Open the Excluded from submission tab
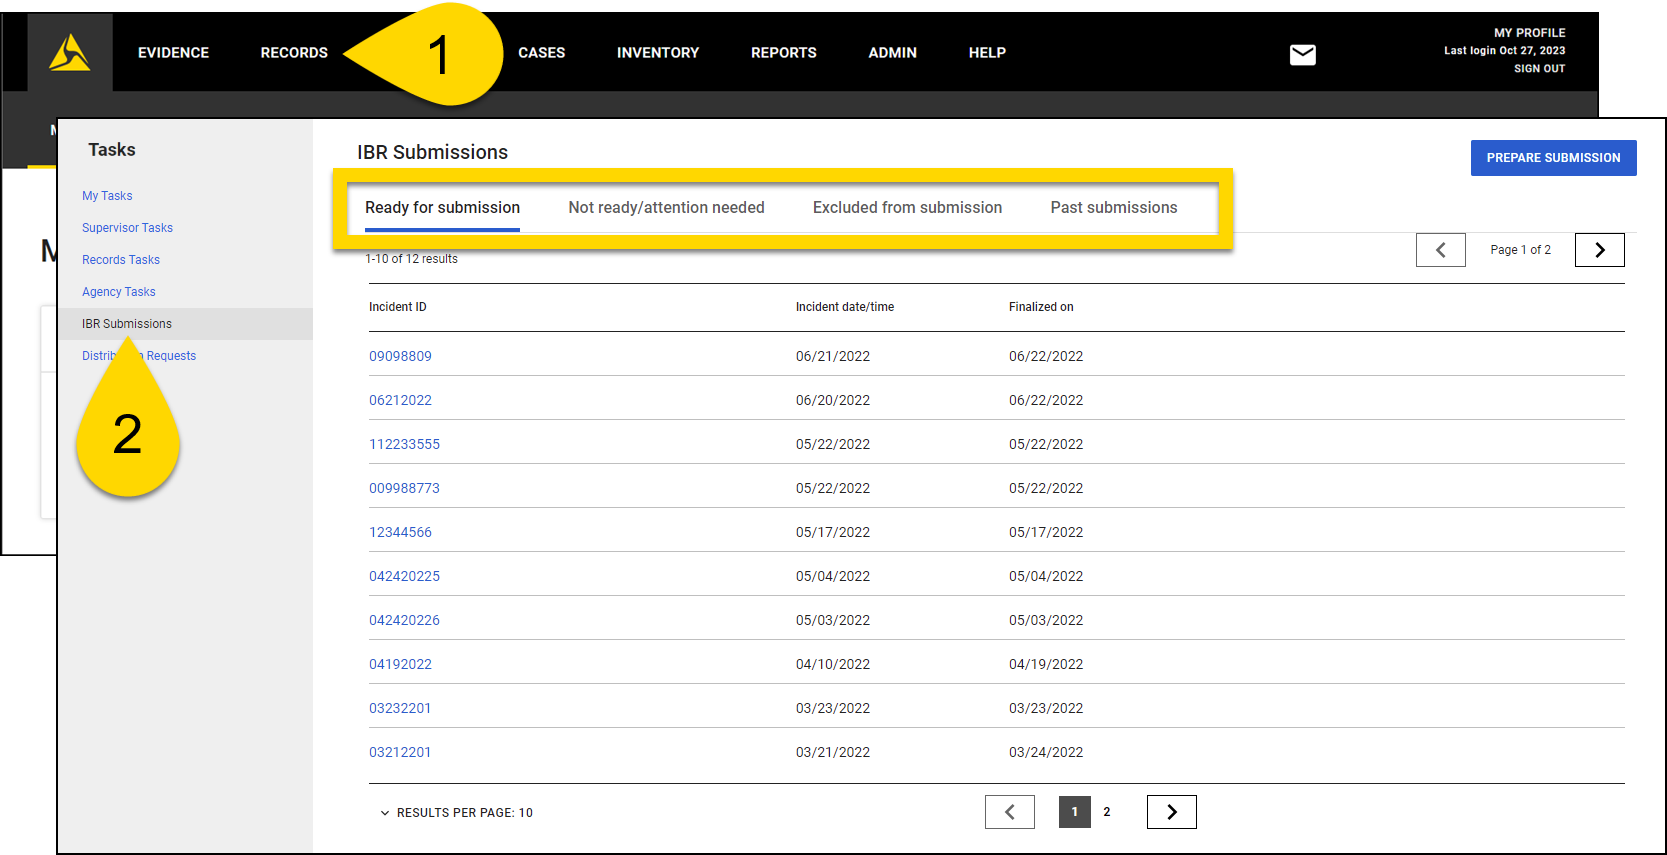 coord(907,208)
